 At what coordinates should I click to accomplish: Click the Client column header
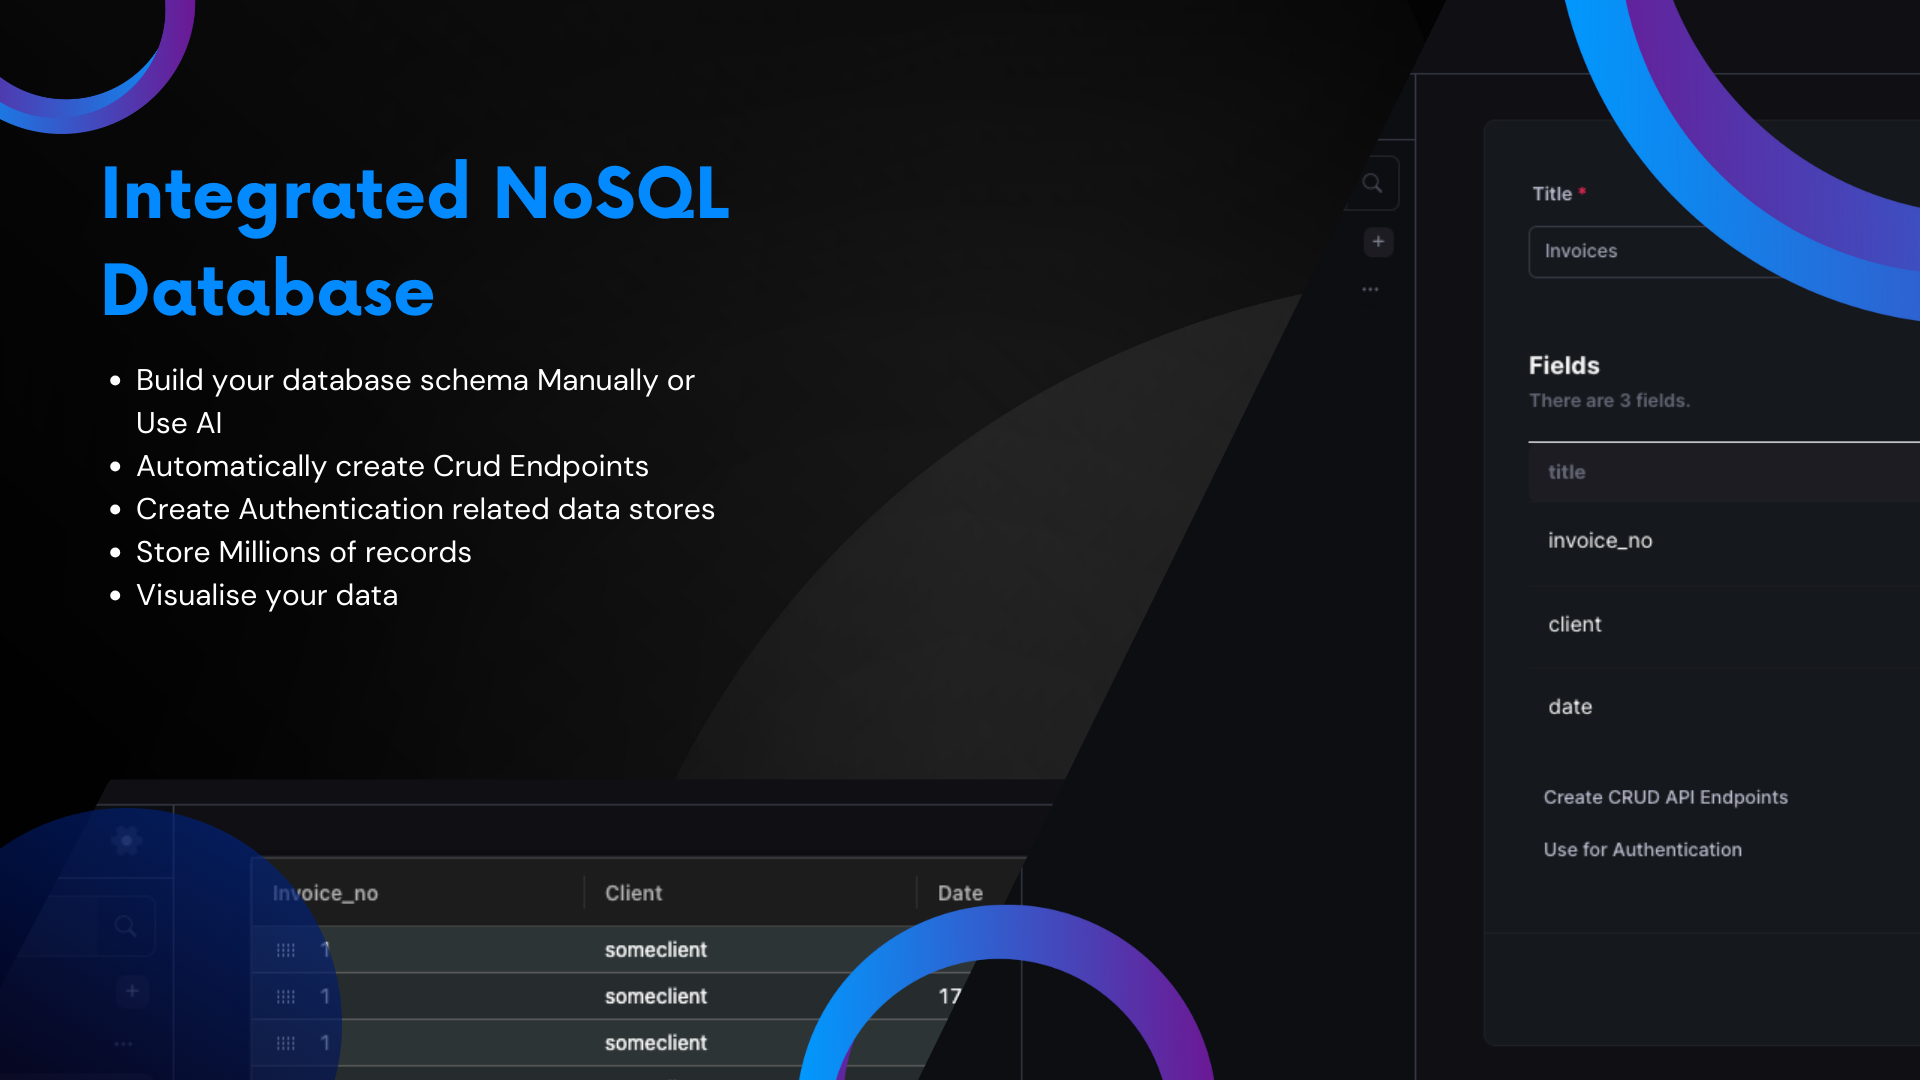tap(633, 893)
